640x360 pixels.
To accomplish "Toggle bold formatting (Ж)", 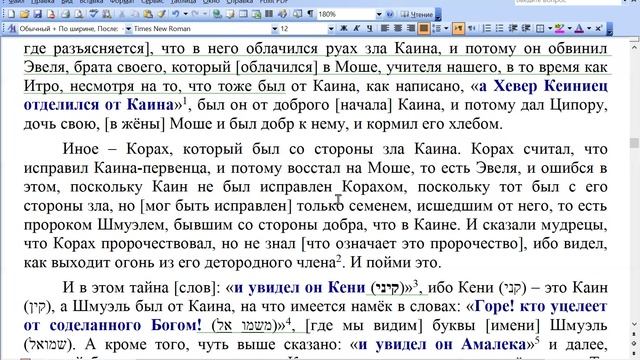I will [x=344, y=28].
